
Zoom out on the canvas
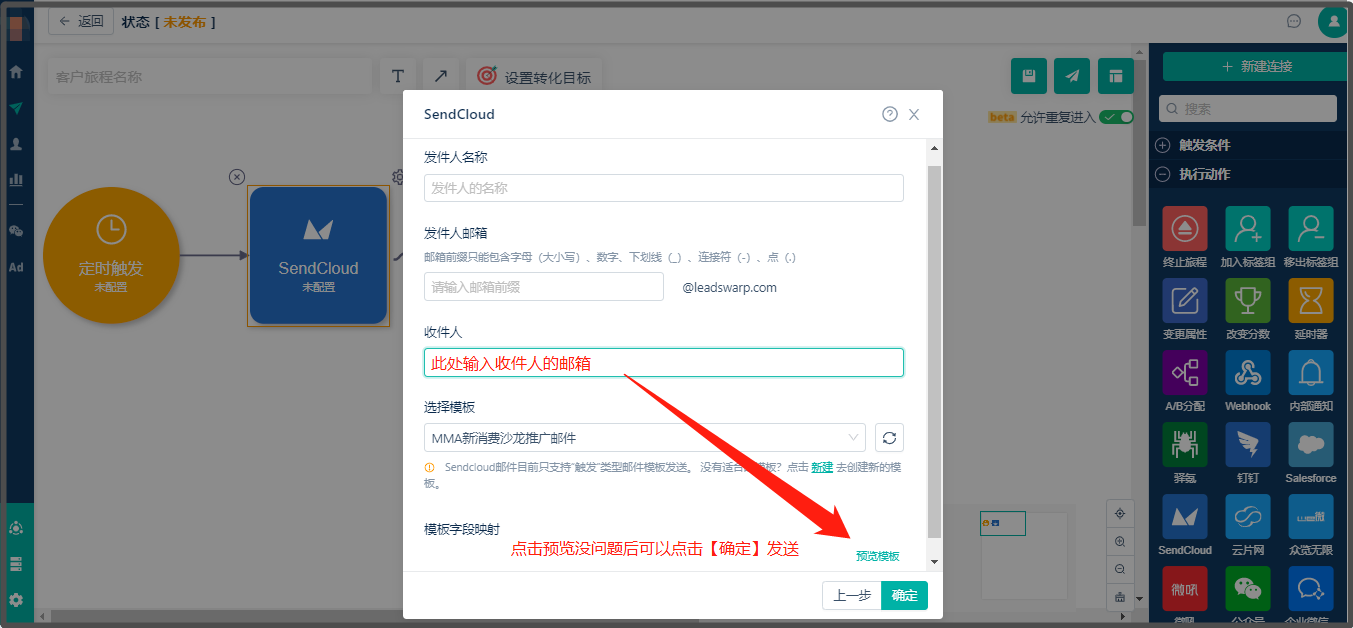point(1120,569)
